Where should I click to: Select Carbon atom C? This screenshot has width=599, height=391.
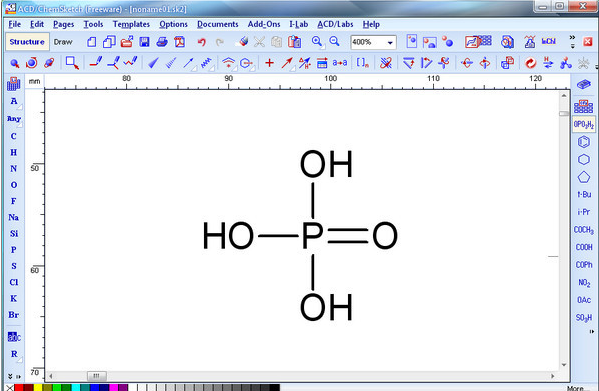point(14,136)
